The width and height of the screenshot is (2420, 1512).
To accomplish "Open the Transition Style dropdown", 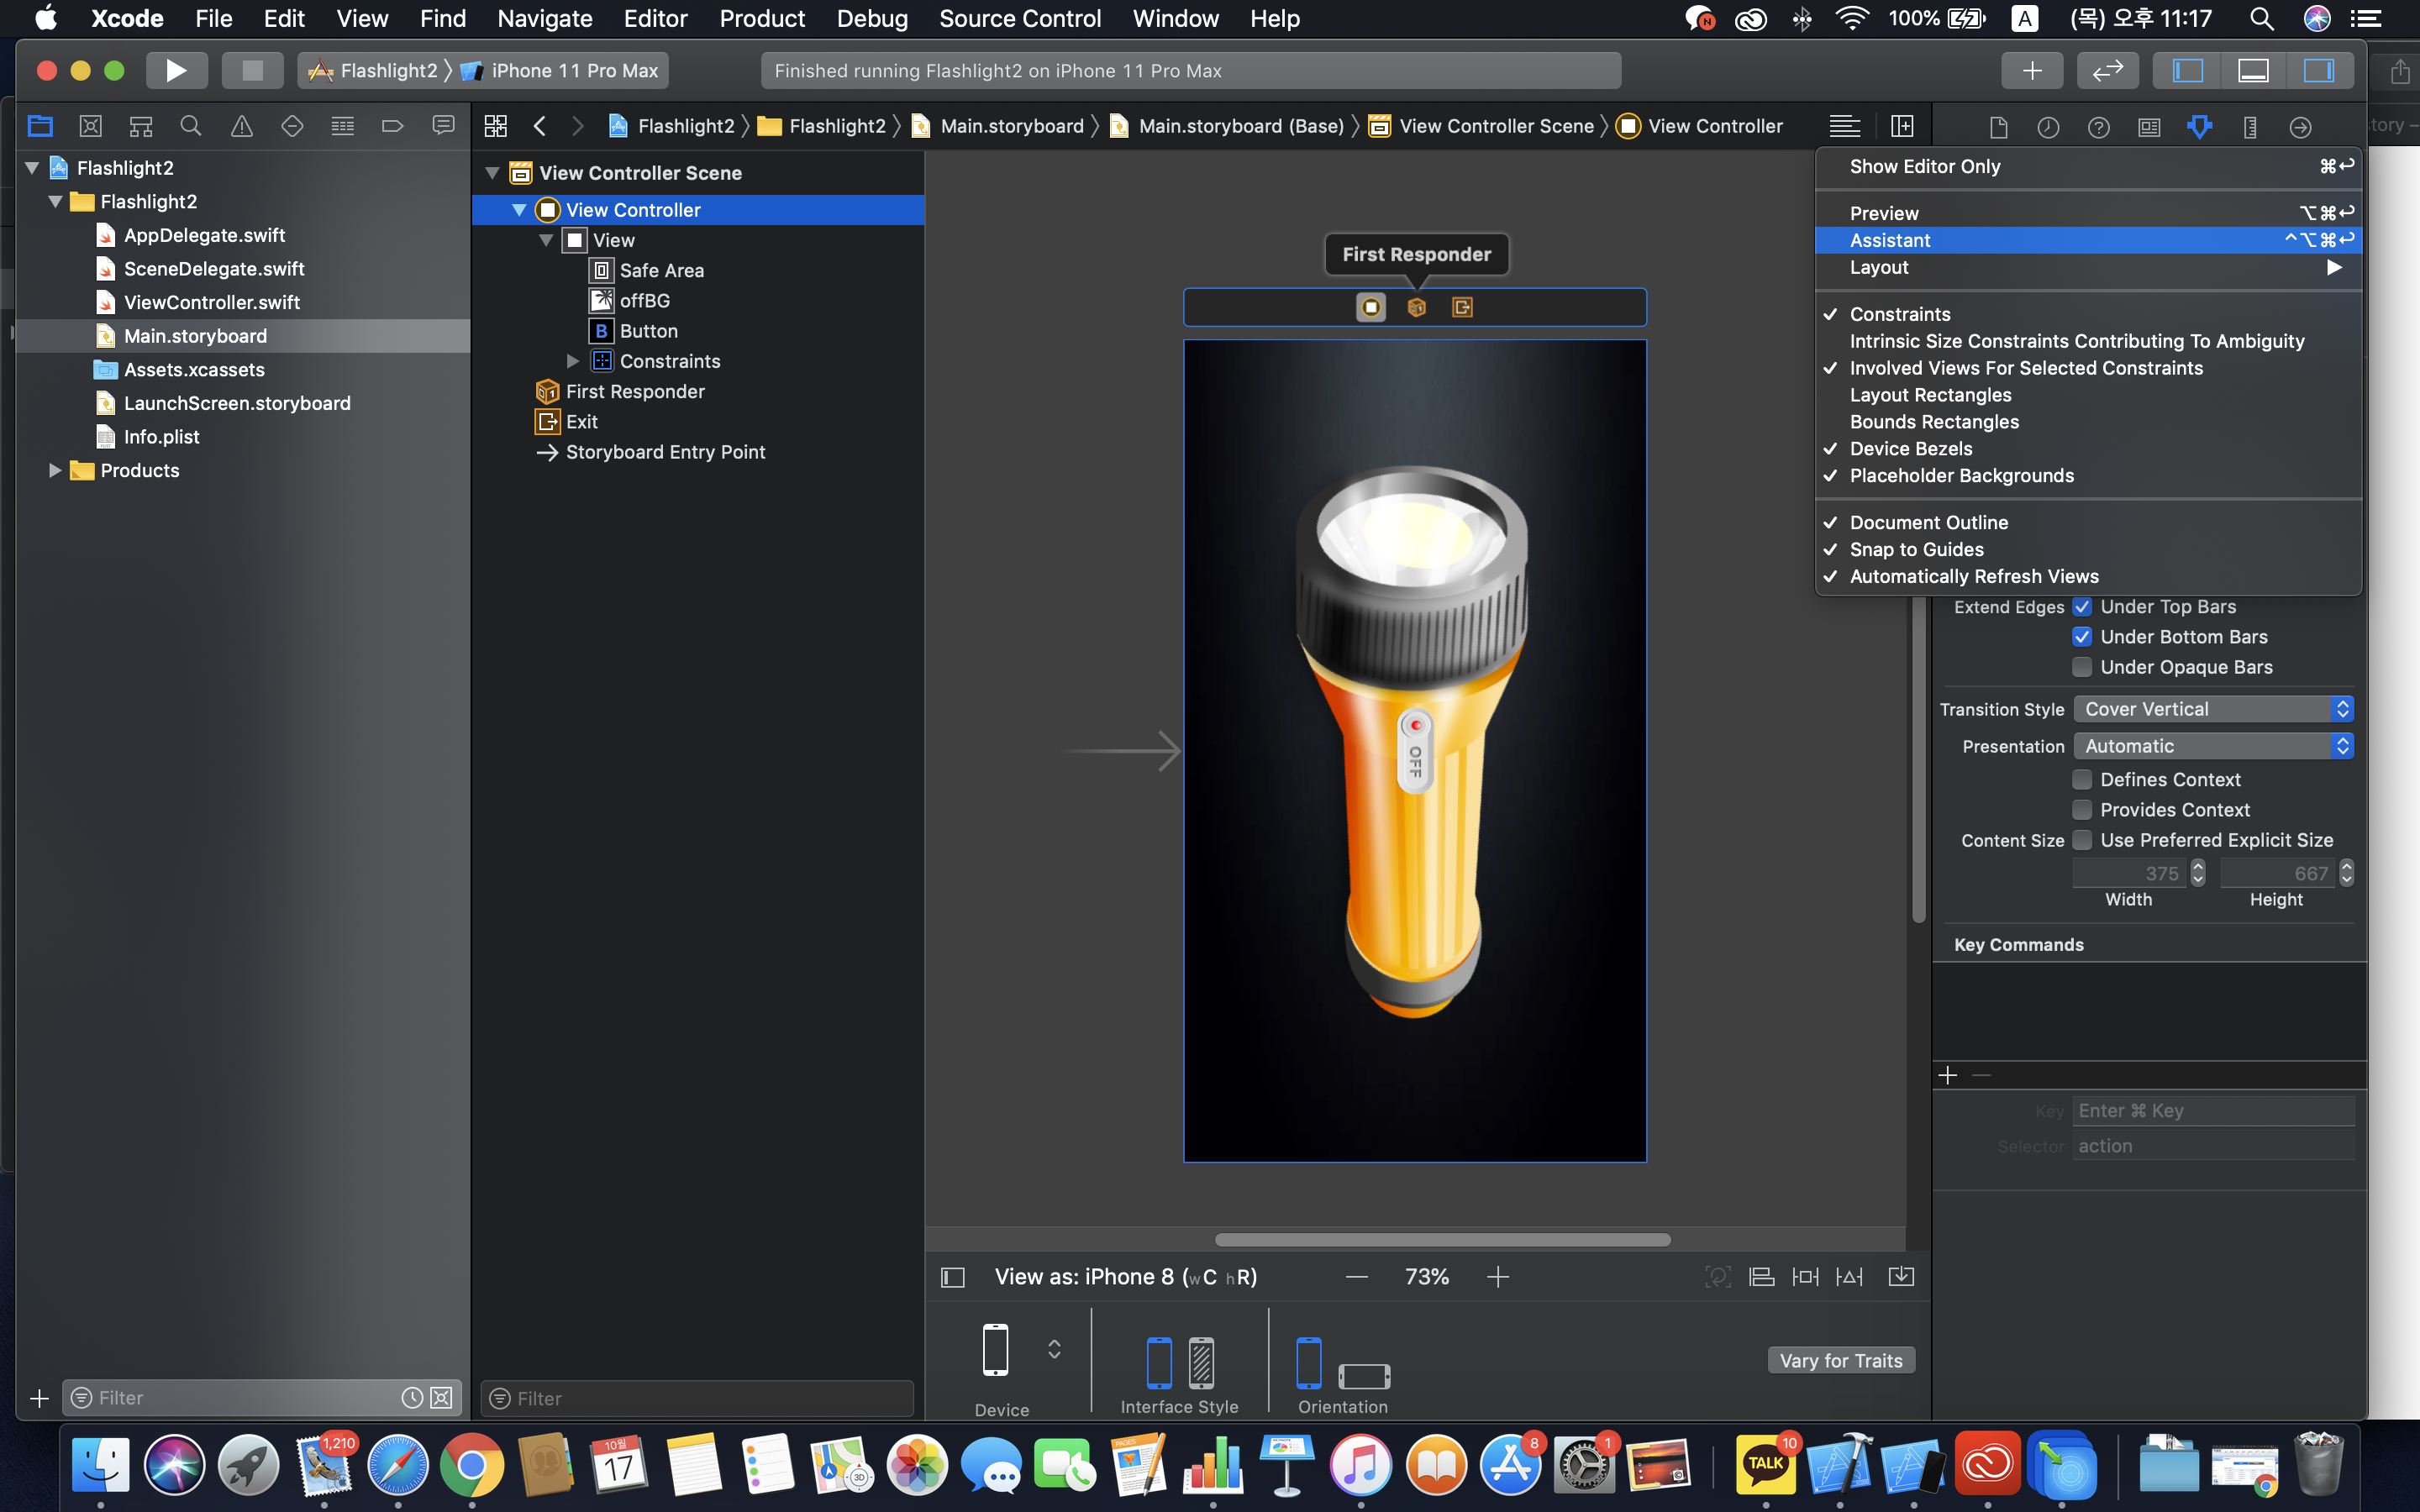I will click(2212, 709).
